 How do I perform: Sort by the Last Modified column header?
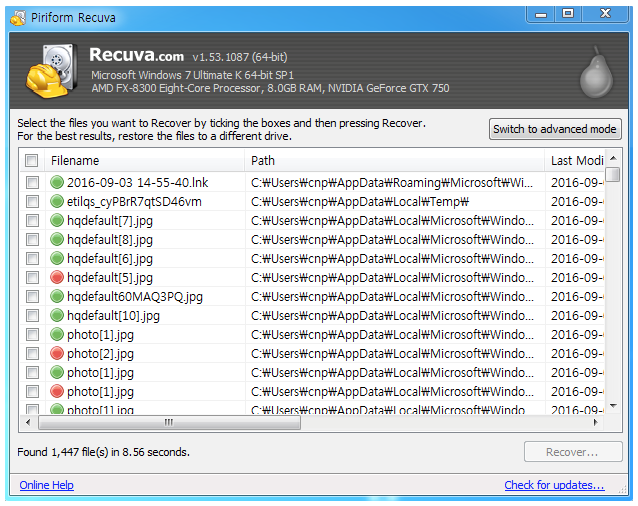click(x=575, y=161)
